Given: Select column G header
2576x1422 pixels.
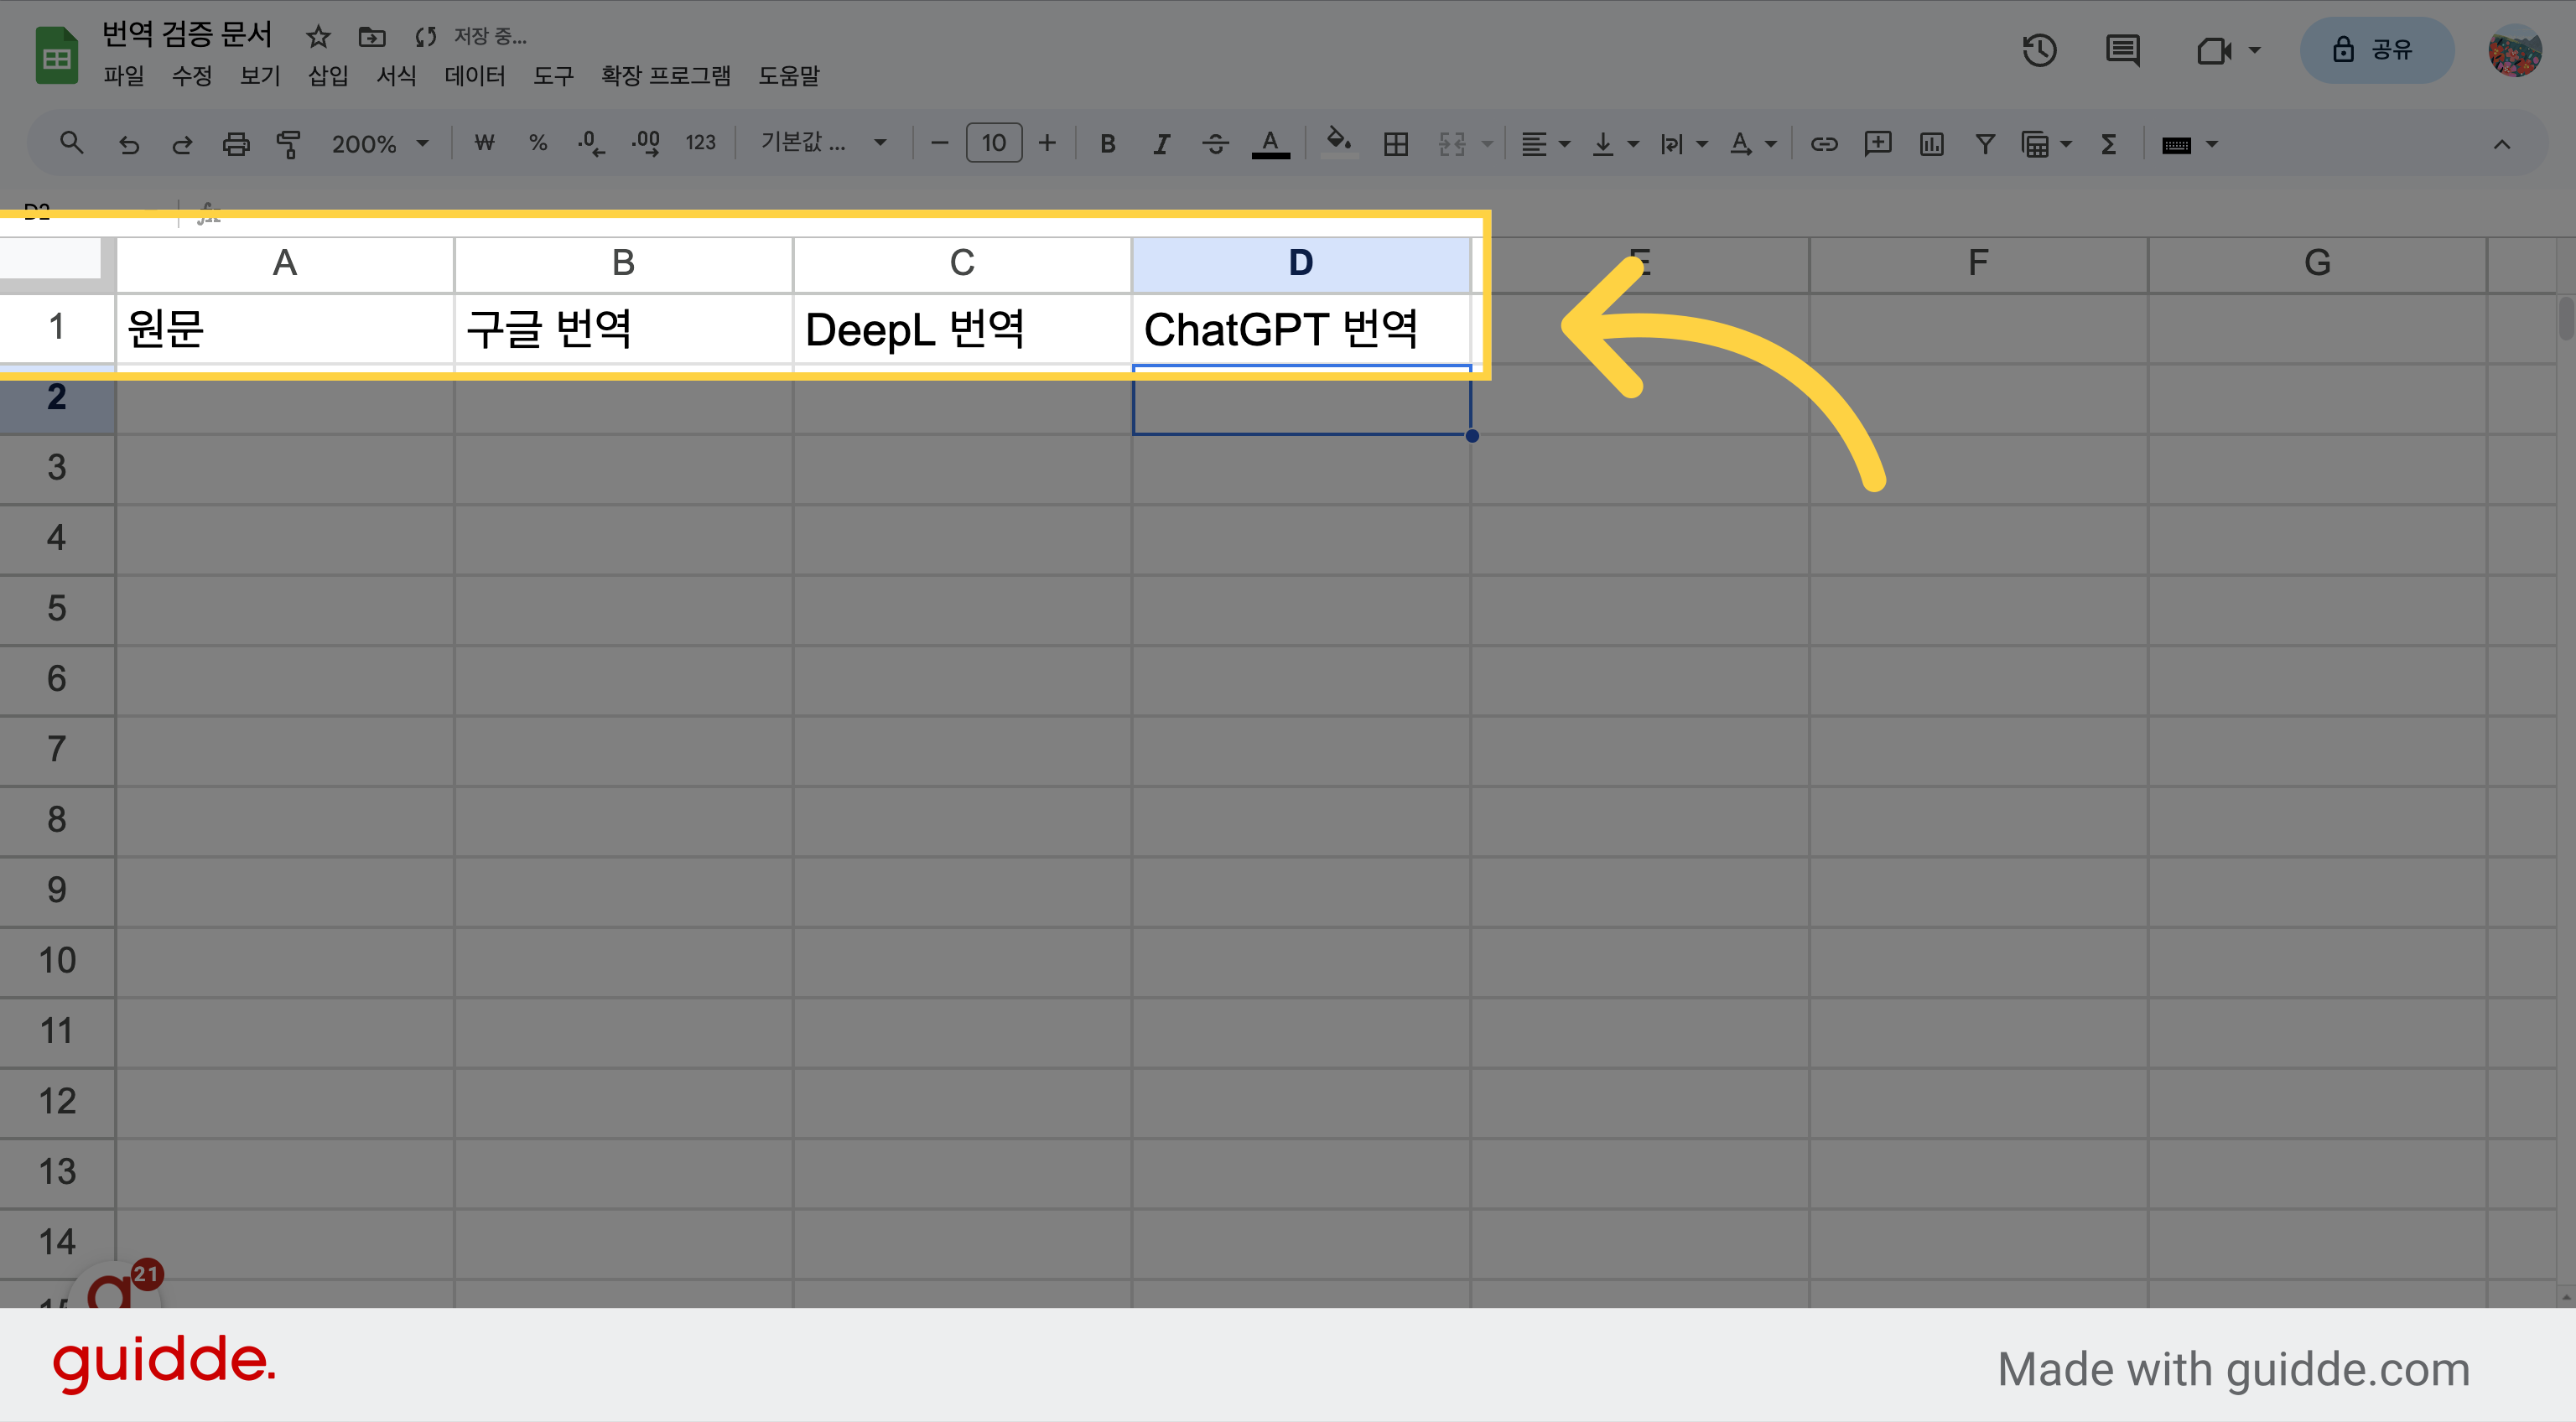Looking at the screenshot, I should click(2317, 263).
